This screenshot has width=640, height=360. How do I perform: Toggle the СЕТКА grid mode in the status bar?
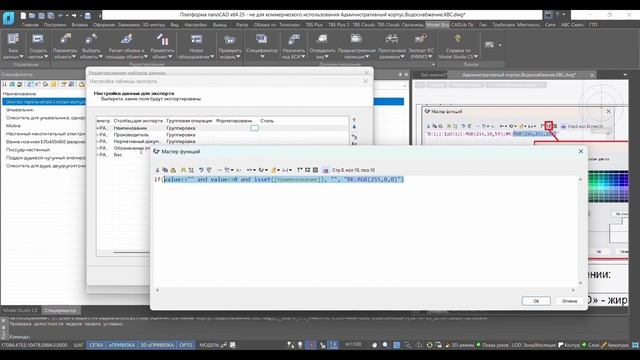[96, 345]
